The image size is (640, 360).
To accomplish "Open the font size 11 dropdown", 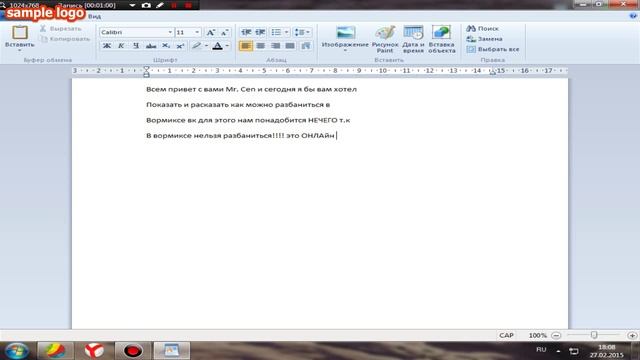I will (197, 32).
